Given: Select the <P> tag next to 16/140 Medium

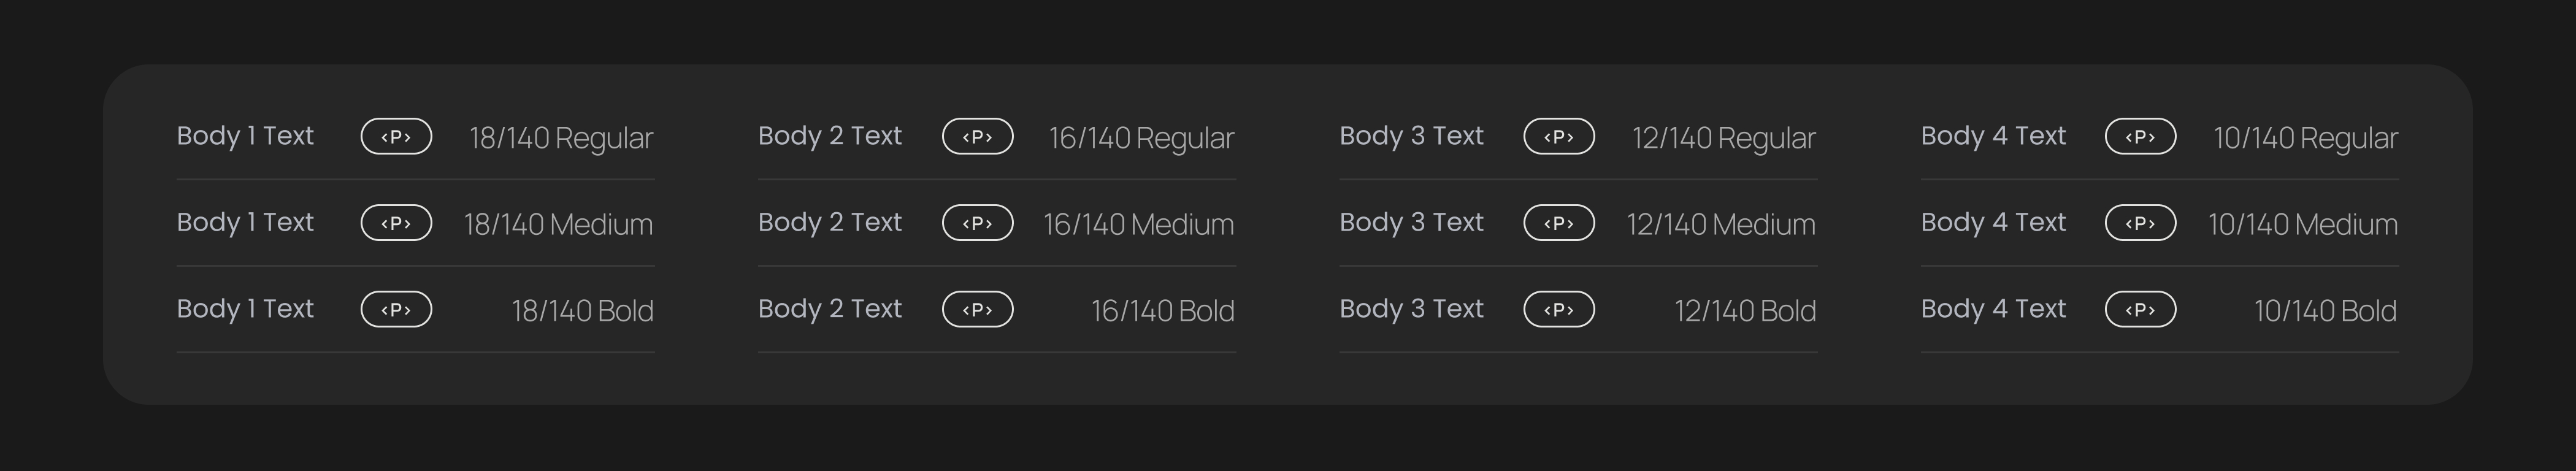Looking at the screenshot, I should click(x=977, y=223).
